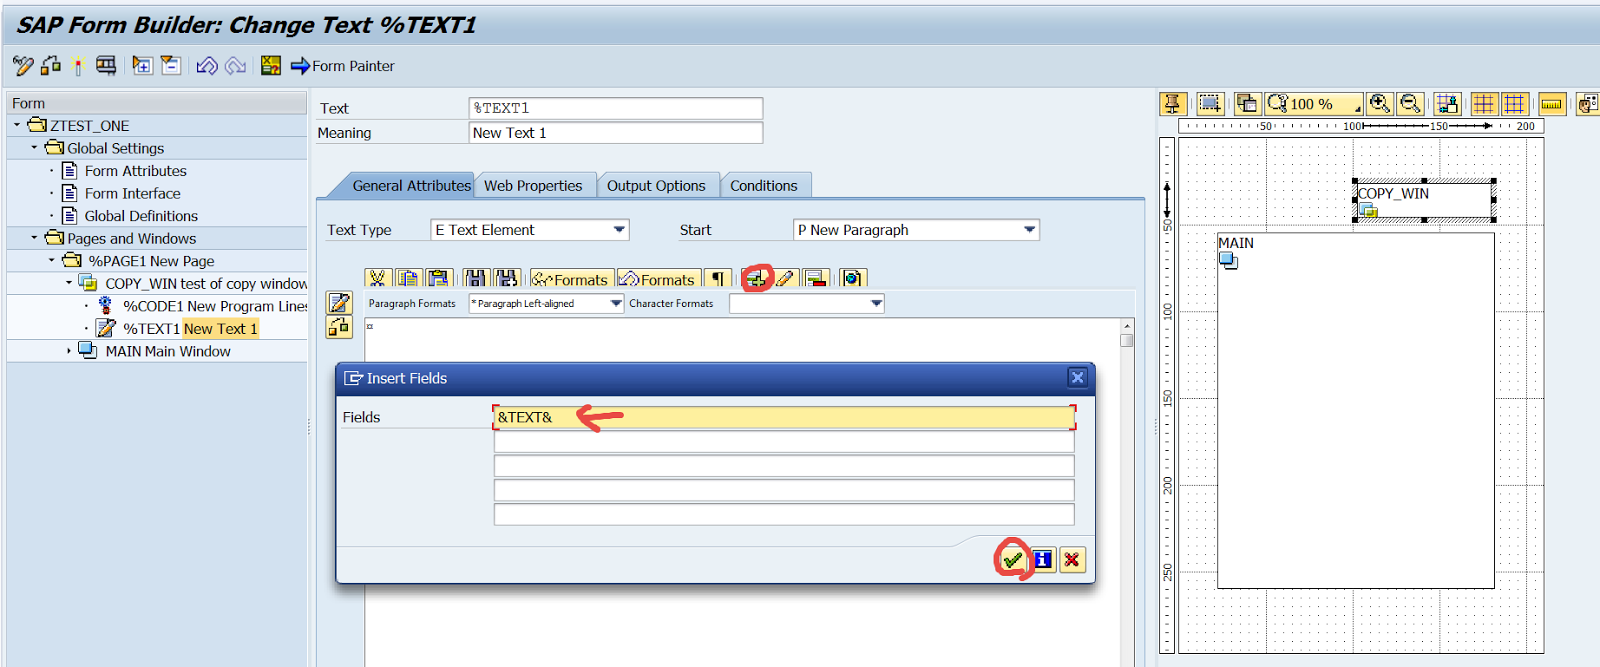Viewport: 1600px width, 667px height.
Task: Click the full-screen Text Editor icon left of text area
Action: [x=339, y=303]
